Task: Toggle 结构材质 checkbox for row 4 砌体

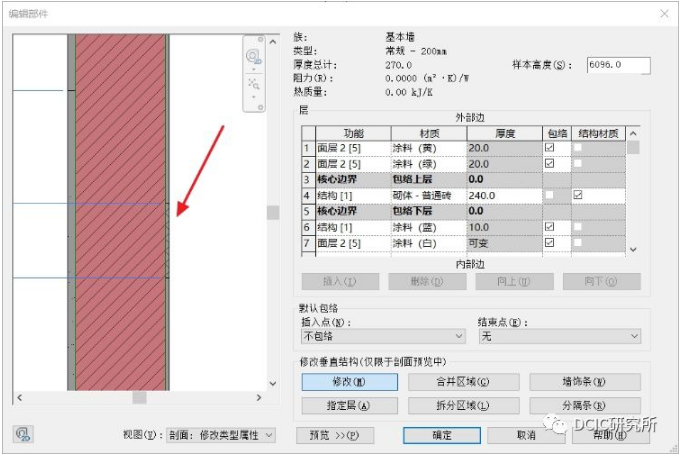Action: [x=578, y=195]
